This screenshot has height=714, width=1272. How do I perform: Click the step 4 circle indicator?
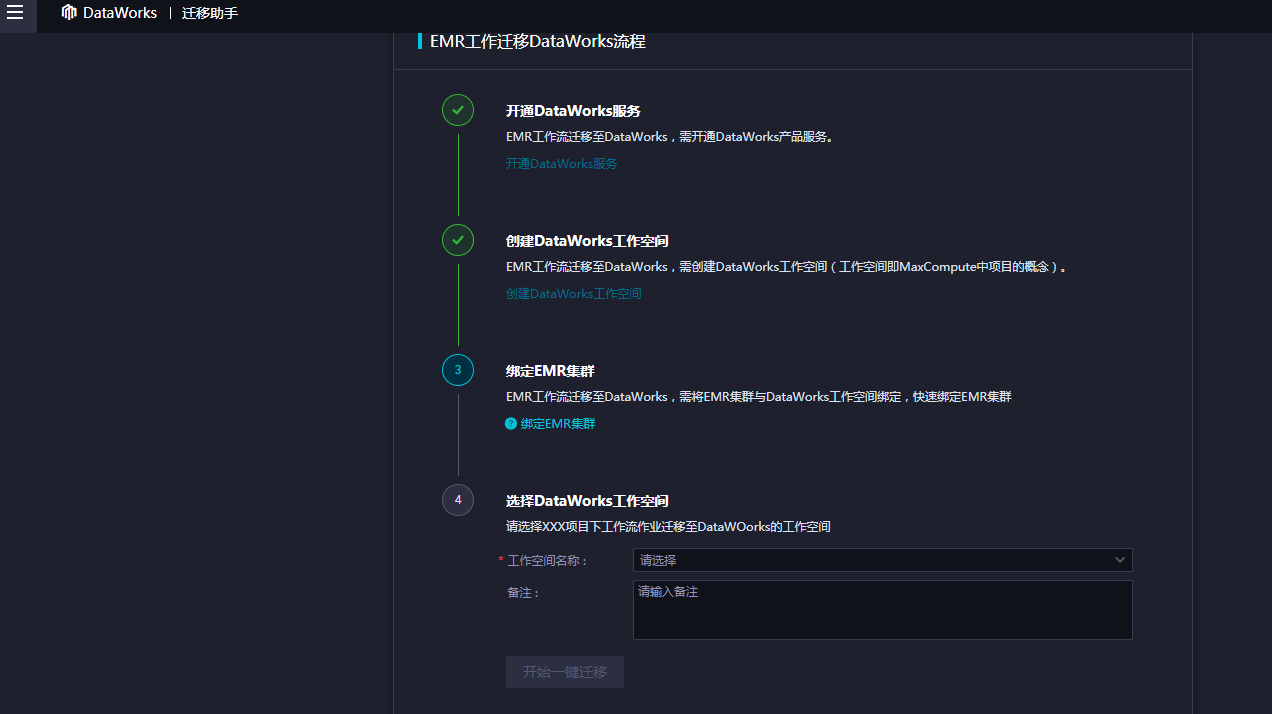pos(458,500)
